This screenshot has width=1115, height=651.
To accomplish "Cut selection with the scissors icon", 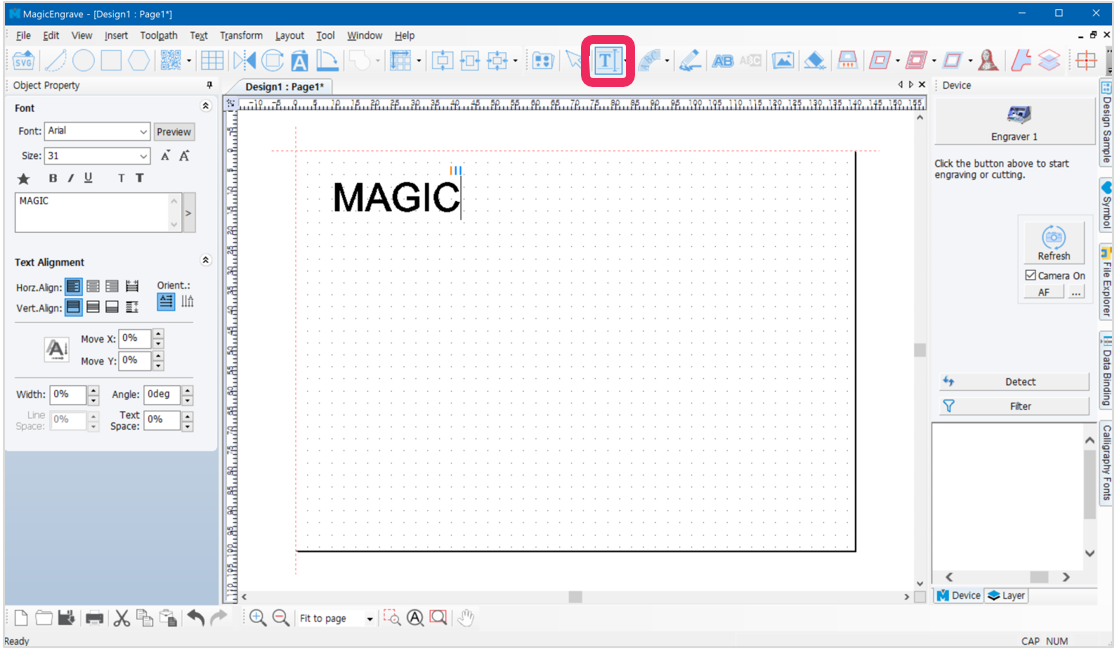I will pos(122,618).
